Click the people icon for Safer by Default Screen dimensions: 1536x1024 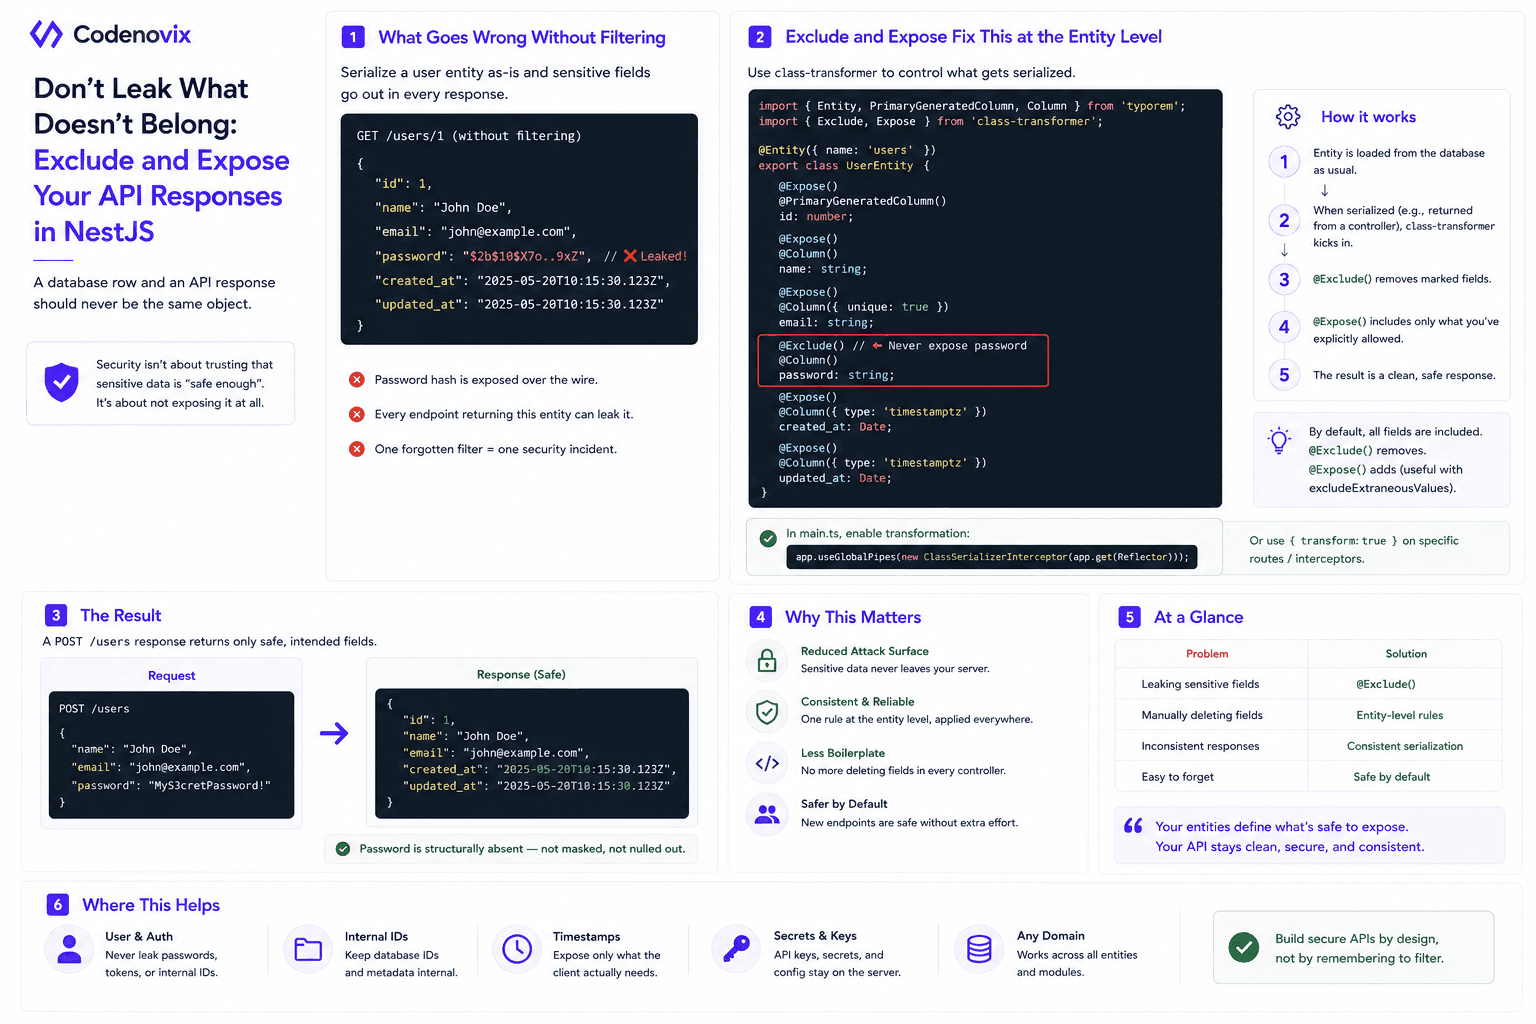pyautogui.click(x=767, y=814)
